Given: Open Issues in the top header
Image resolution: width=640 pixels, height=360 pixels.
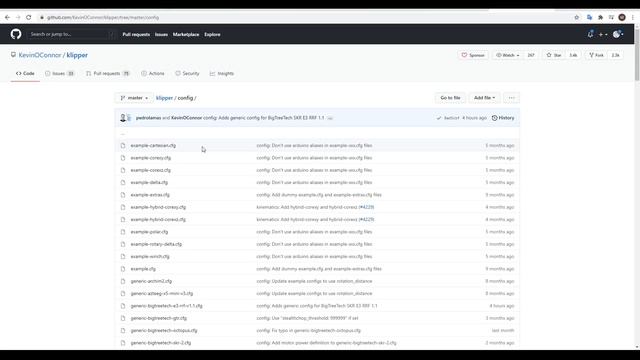Looking at the screenshot, I should pos(161,35).
